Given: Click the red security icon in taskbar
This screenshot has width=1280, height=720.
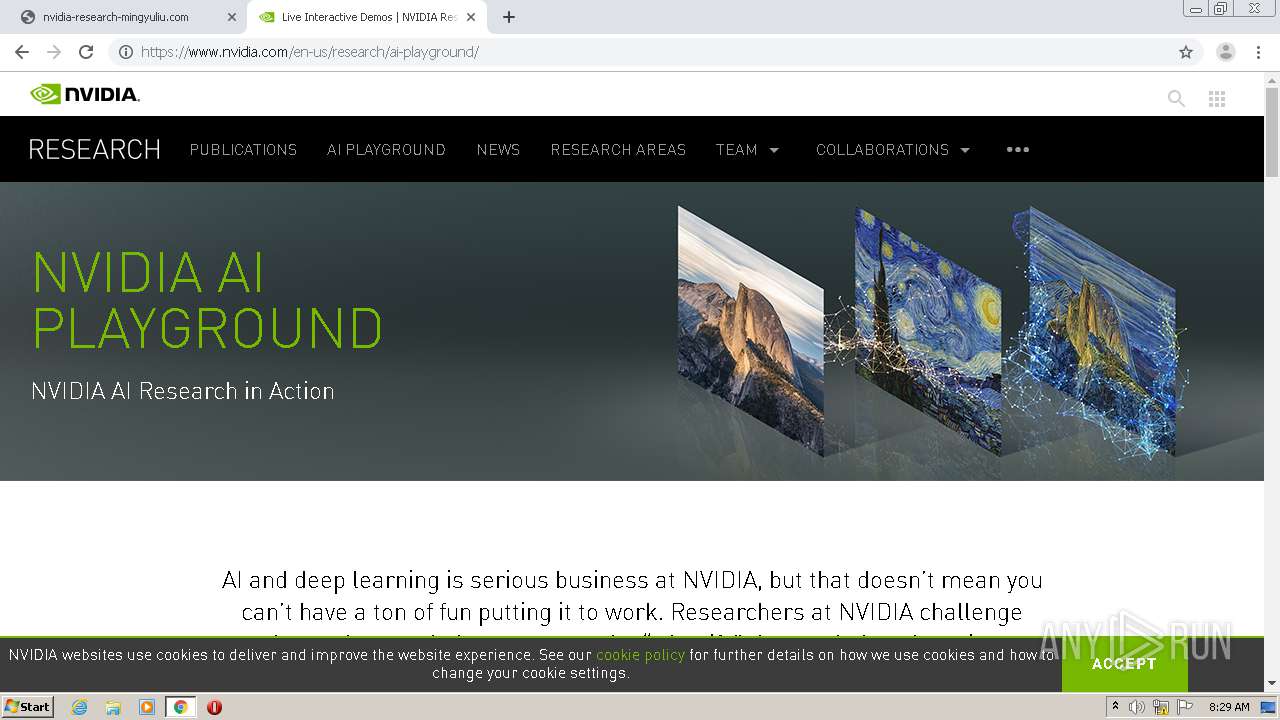Looking at the screenshot, I should tap(214, 707).
